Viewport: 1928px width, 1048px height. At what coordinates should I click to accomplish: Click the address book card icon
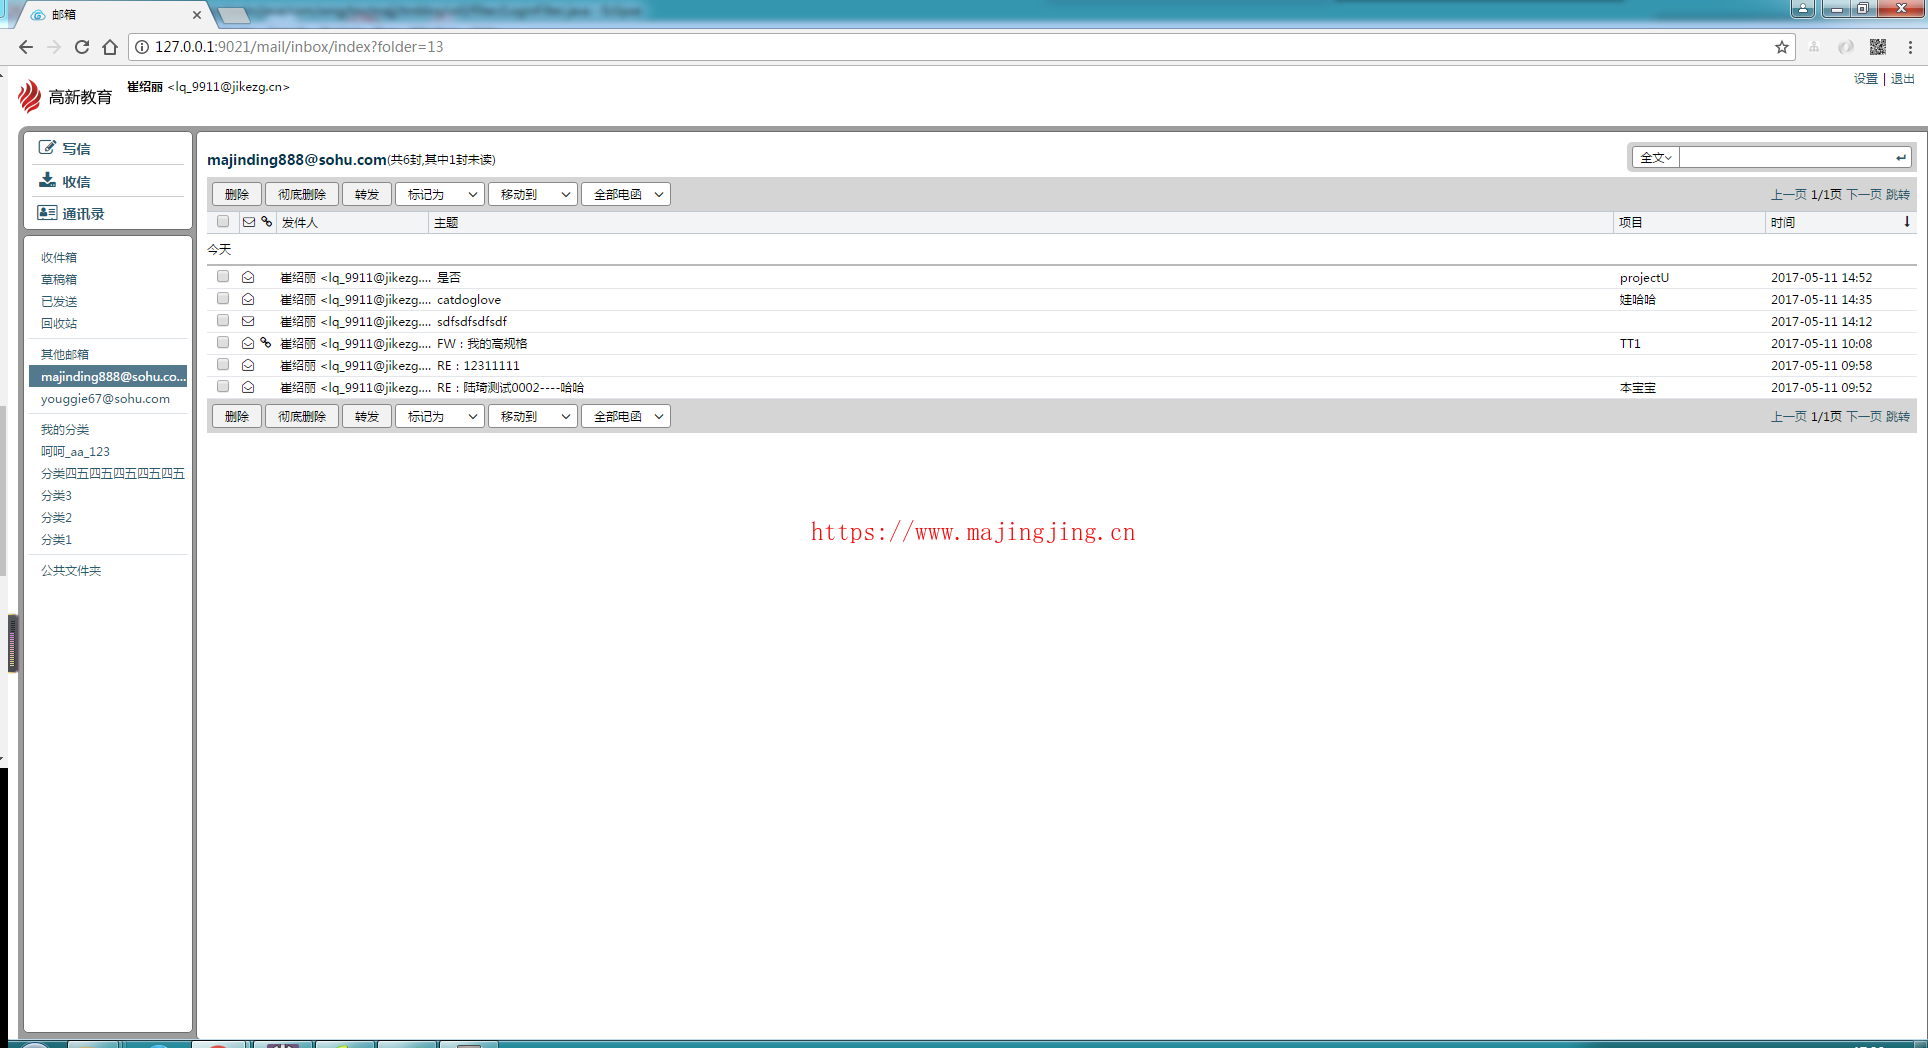[x=47, y=213]
